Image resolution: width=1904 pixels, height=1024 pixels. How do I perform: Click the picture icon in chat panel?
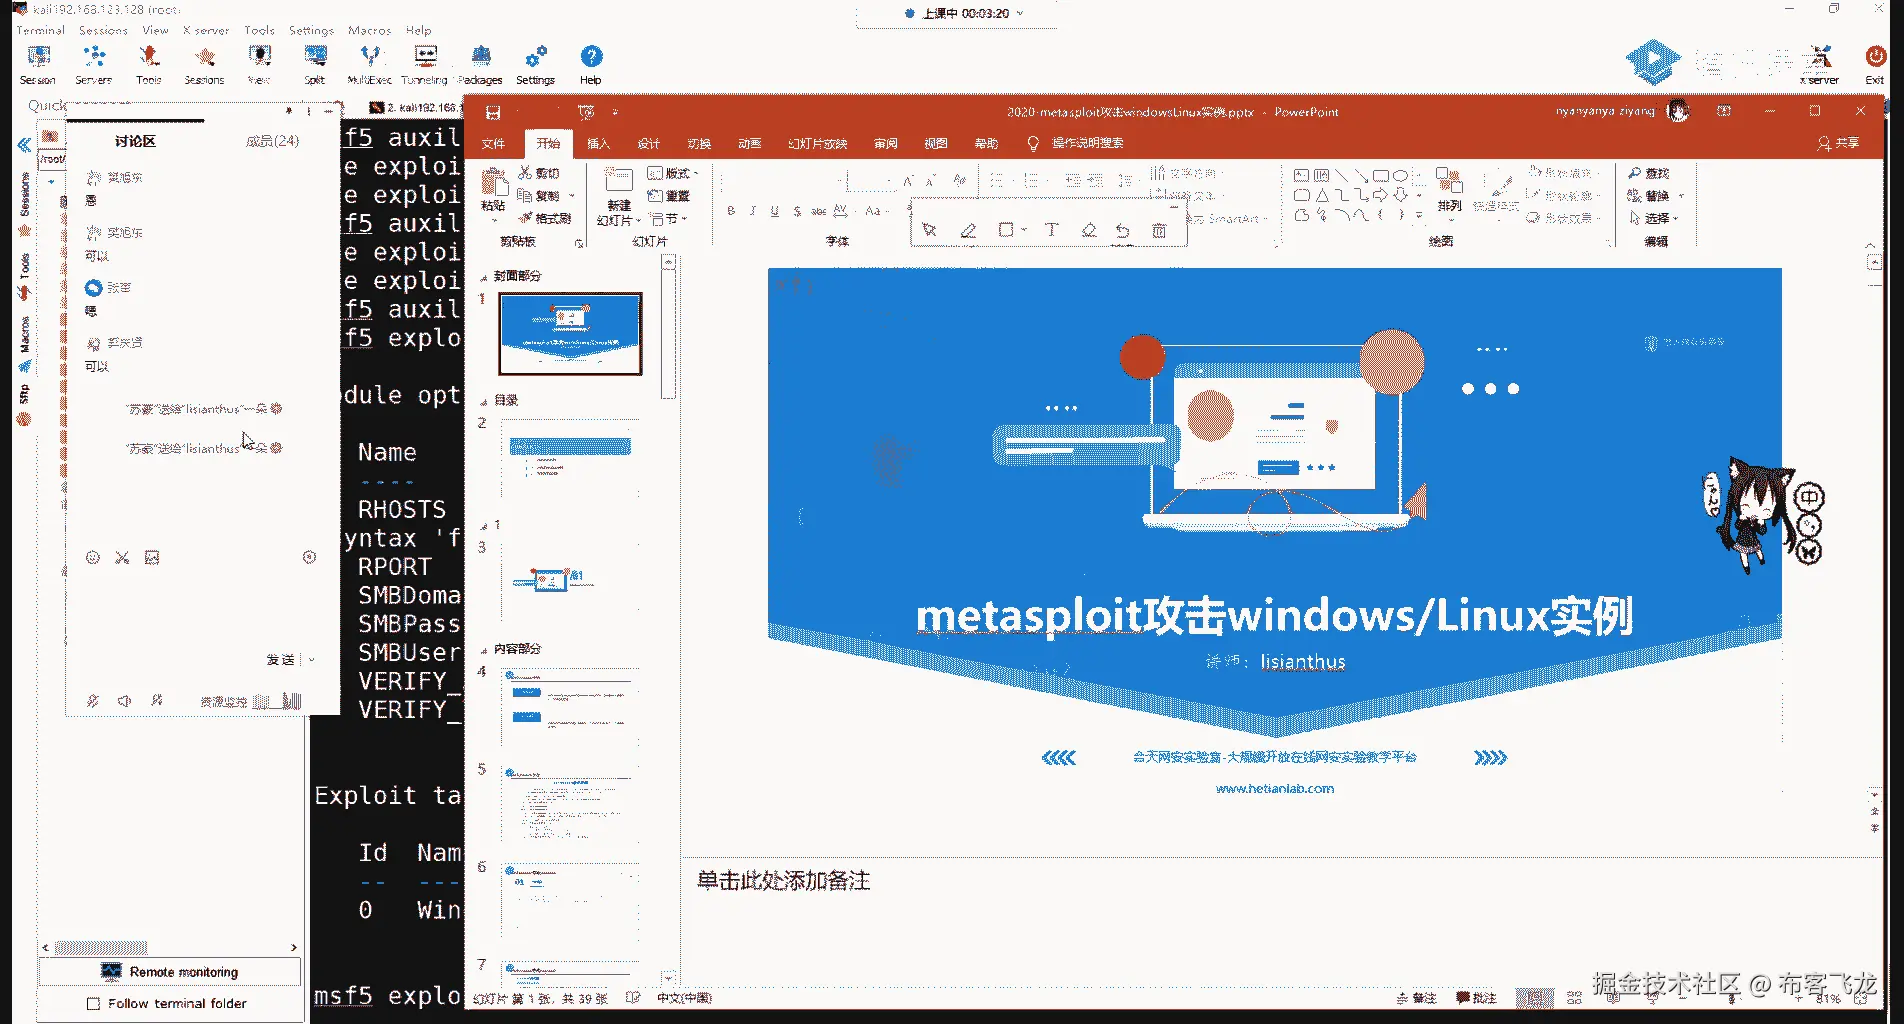[152, 557]
